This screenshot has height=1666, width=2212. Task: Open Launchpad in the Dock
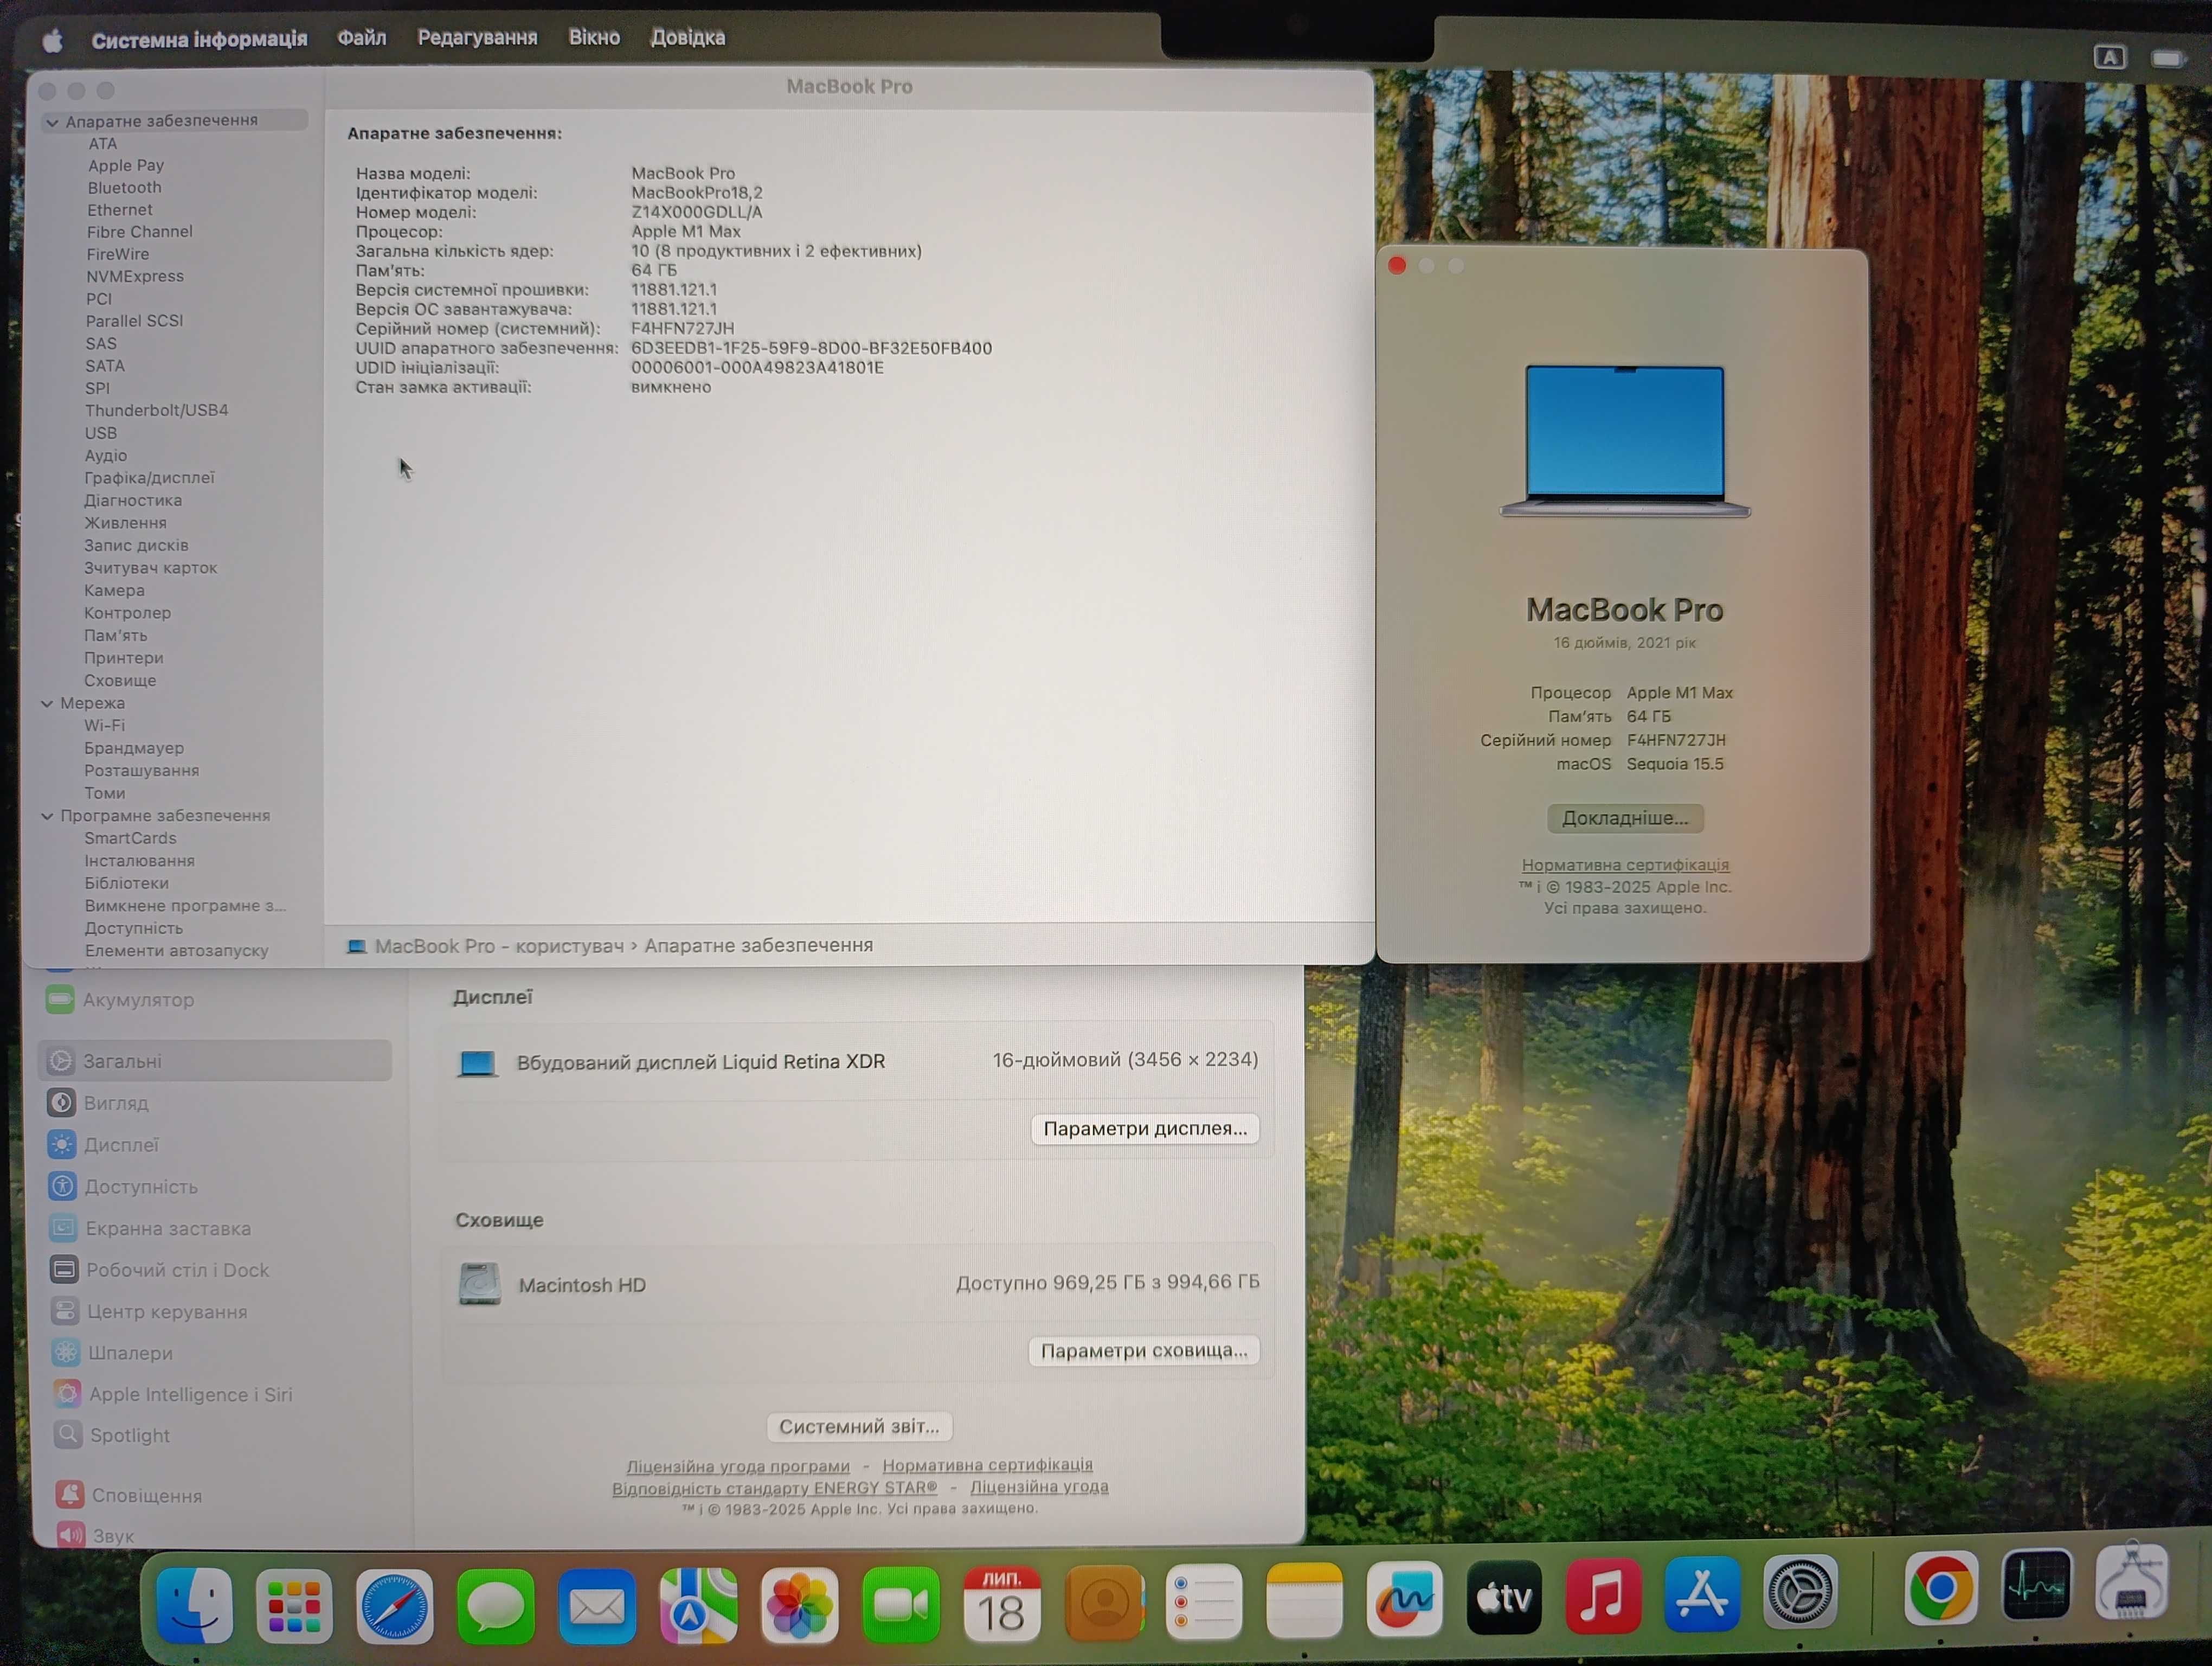[294, 1606]
